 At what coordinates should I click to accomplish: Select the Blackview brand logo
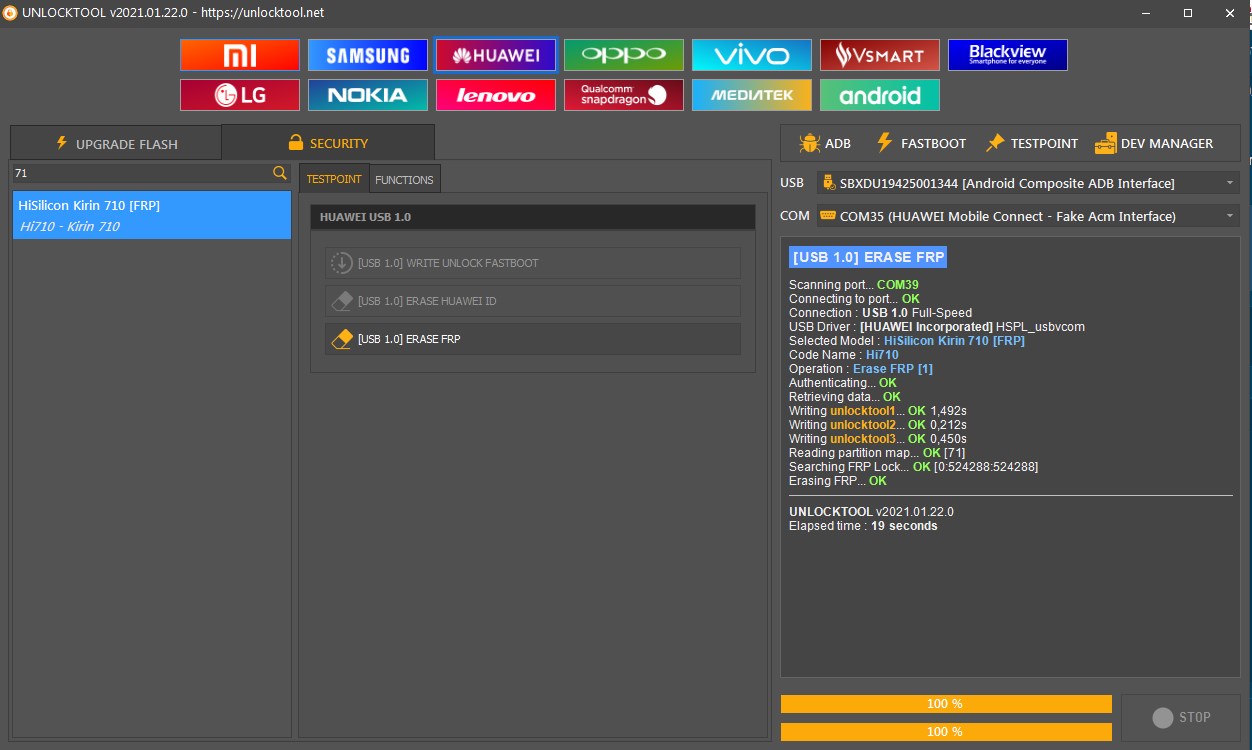coord(1008,55)
